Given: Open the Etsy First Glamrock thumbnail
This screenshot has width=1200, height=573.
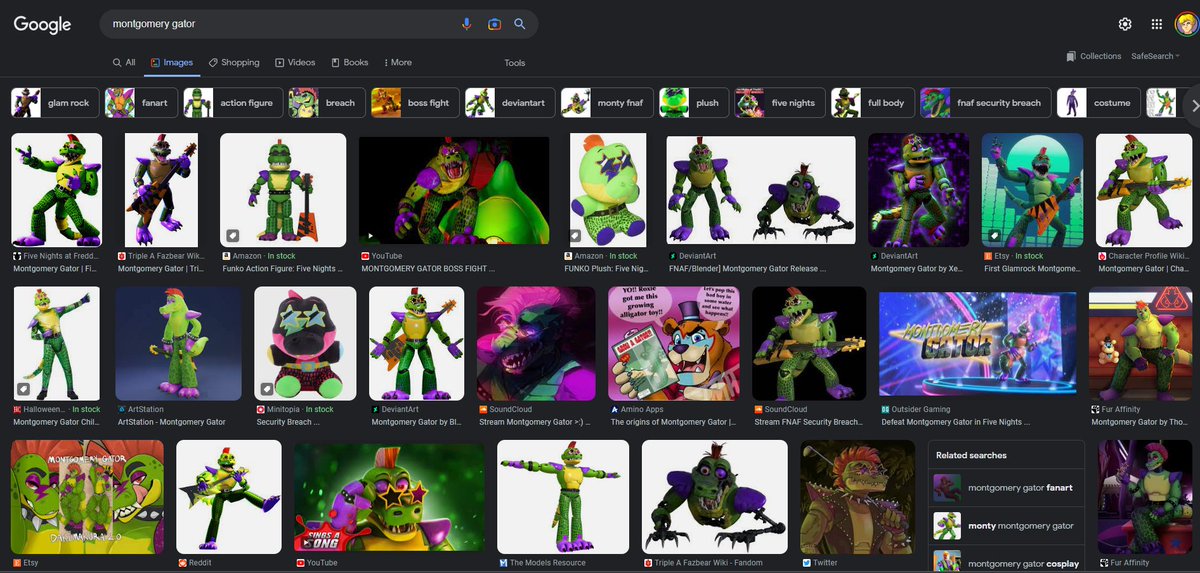Looking at the screenshot, I should (x=1032, y=190).
